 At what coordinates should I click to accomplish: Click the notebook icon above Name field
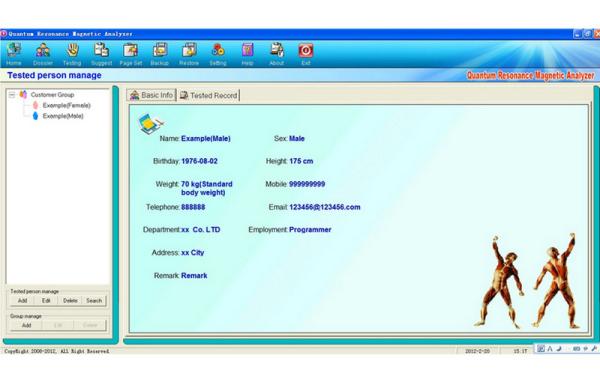pyautogui.click(x=151, y=124)
